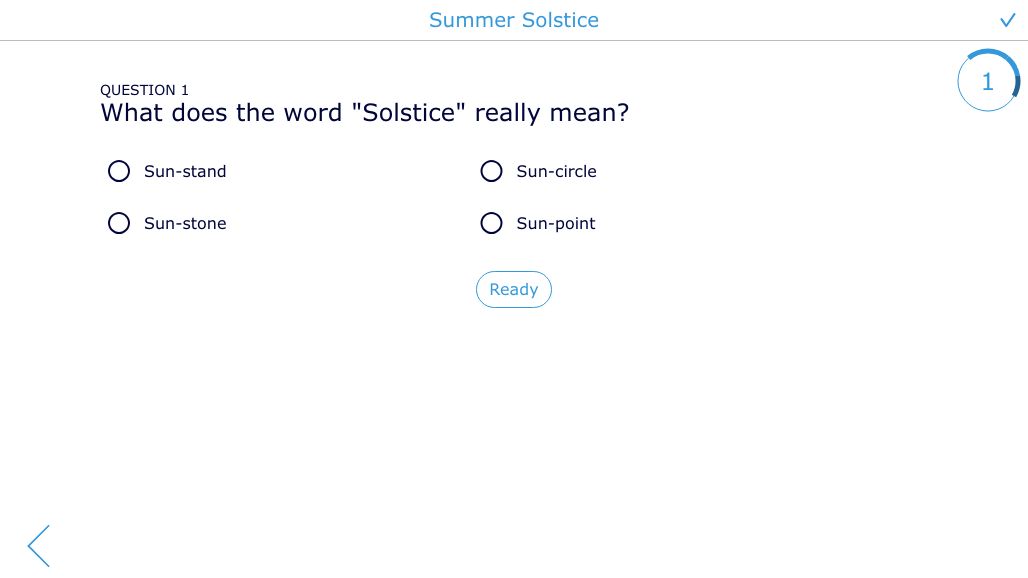Click the Summer Solstice title
The image size is (1028, 578).
coord(514,20)
